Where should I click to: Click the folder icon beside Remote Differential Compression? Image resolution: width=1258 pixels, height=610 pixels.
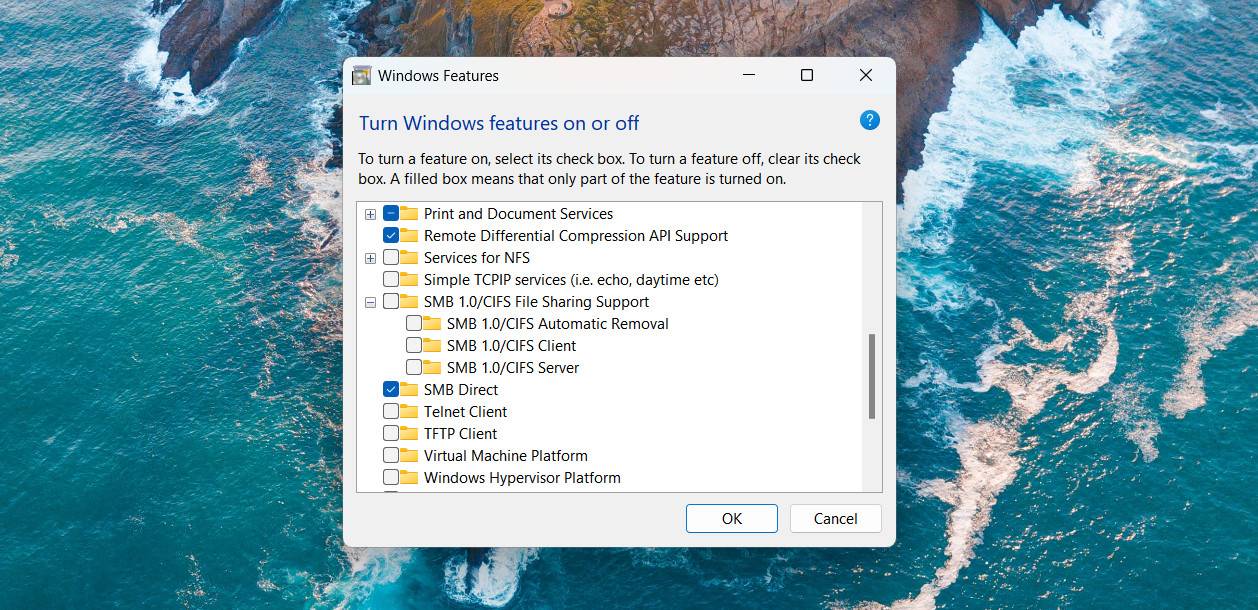pos(409,235)
